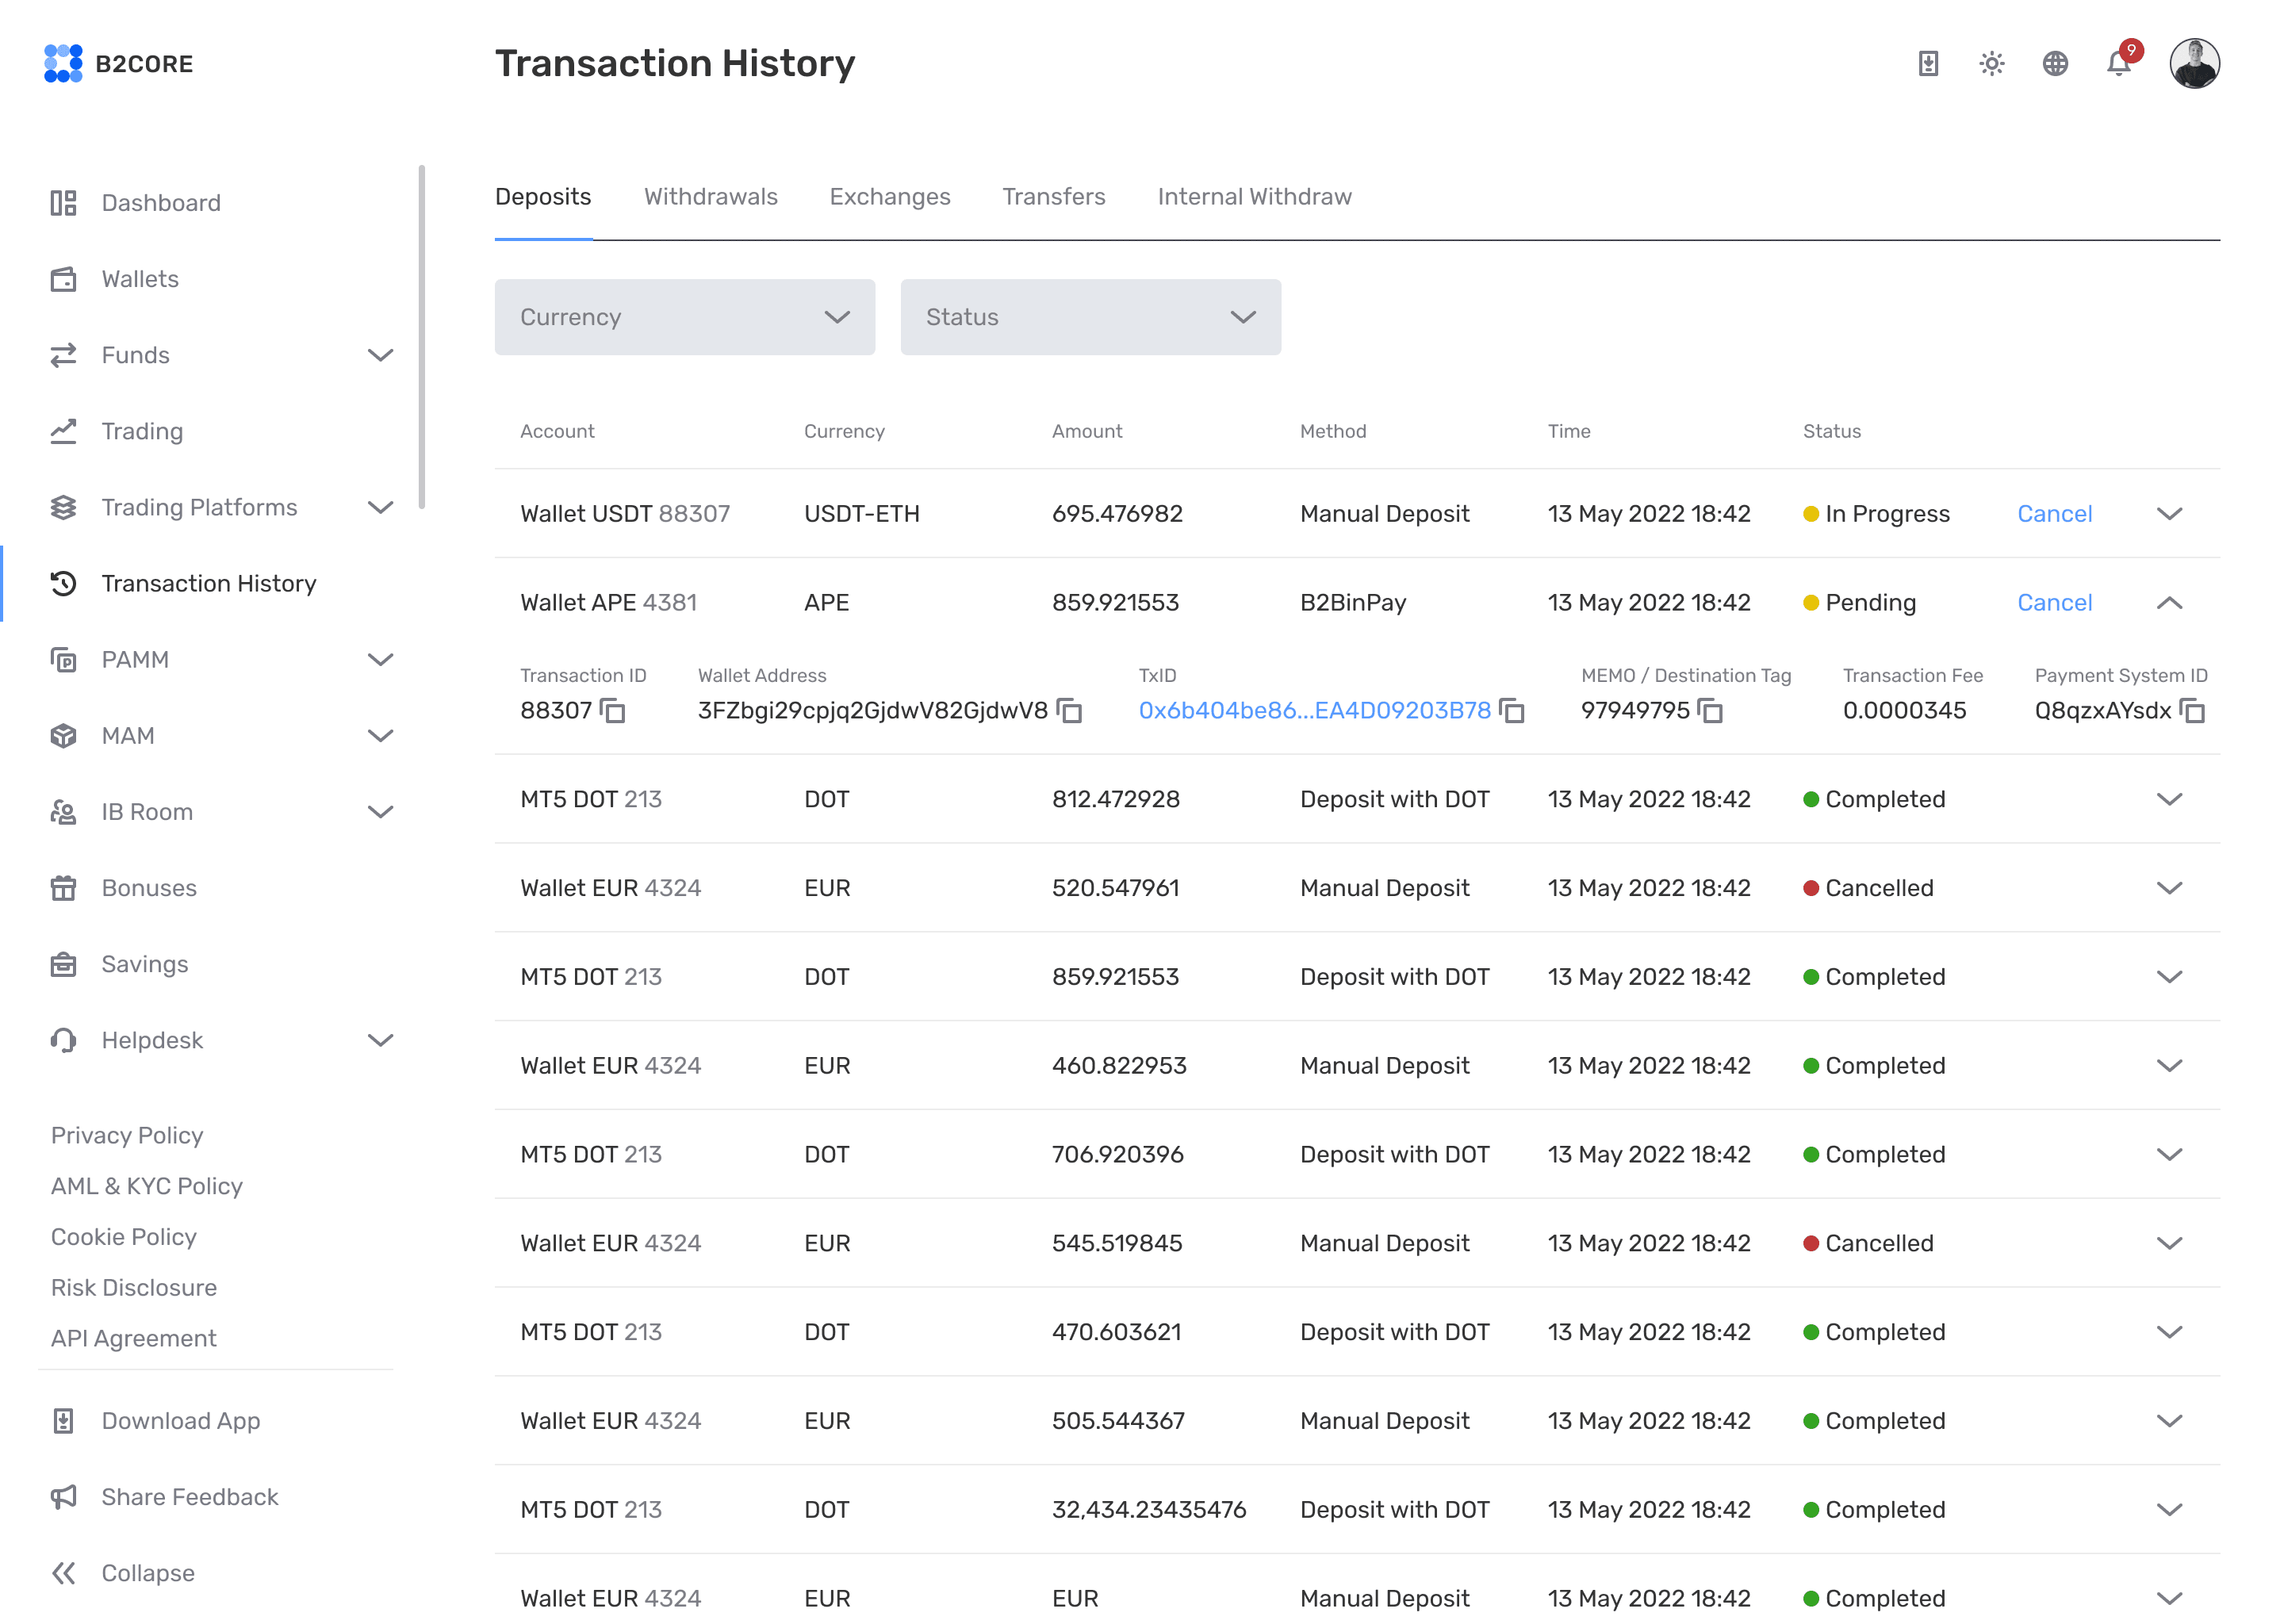
Task: Click the Funds swap-arrows icon
Action: [x=63, y=355]
